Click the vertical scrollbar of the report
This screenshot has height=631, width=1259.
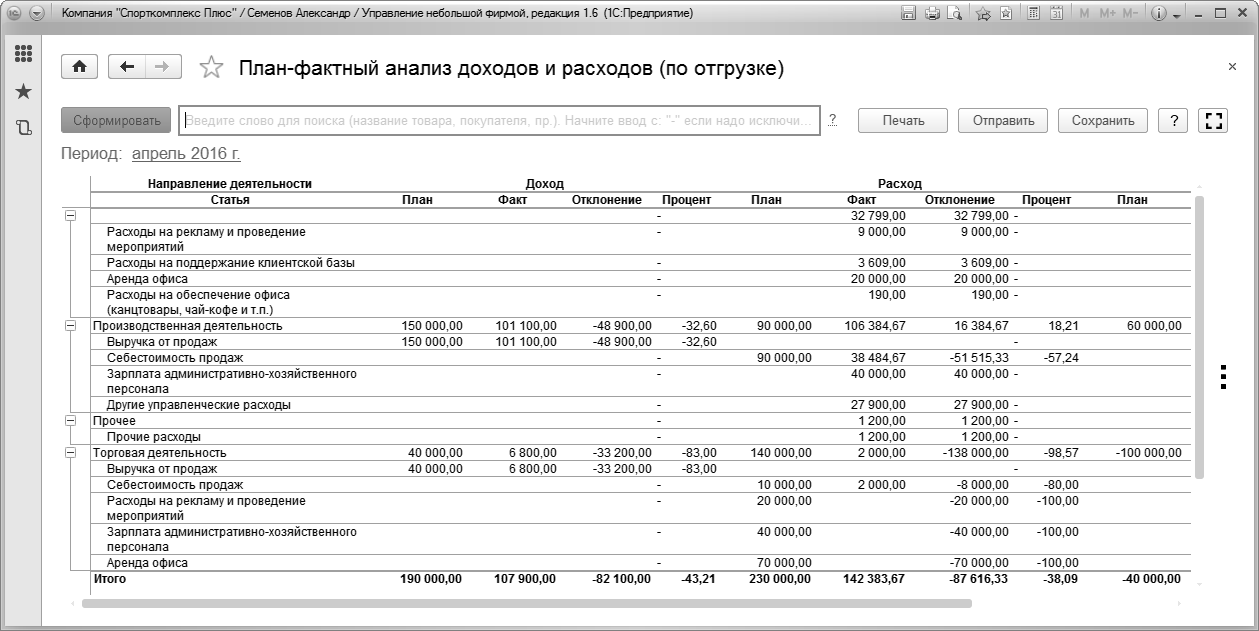pyautogui.click(x=1199, y=339)
